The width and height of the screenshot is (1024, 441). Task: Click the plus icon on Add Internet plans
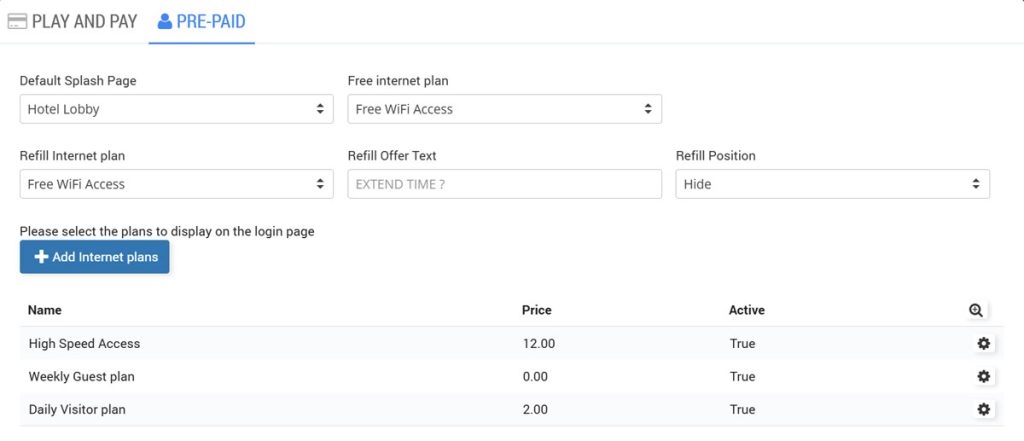41,257
